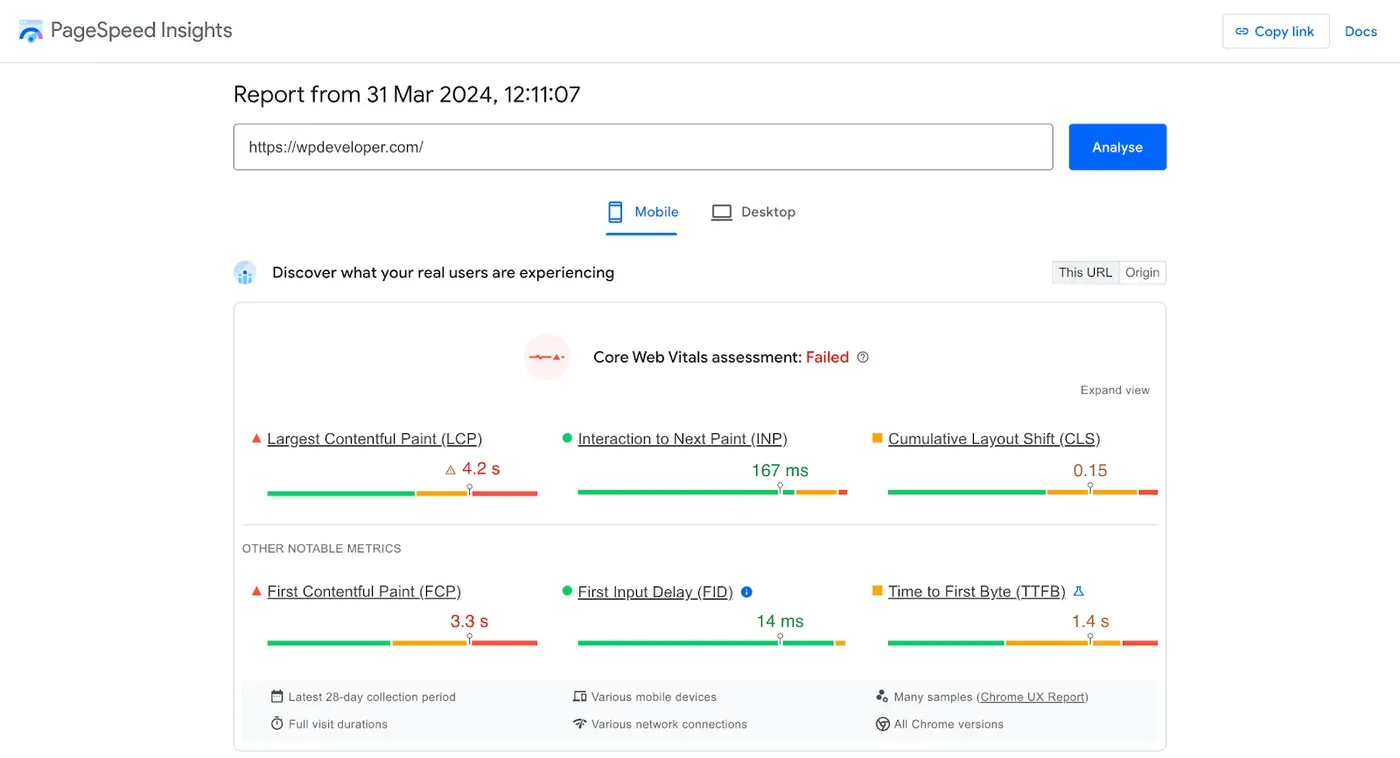Click Discover what your real users are experiencing

coord(443,273)
